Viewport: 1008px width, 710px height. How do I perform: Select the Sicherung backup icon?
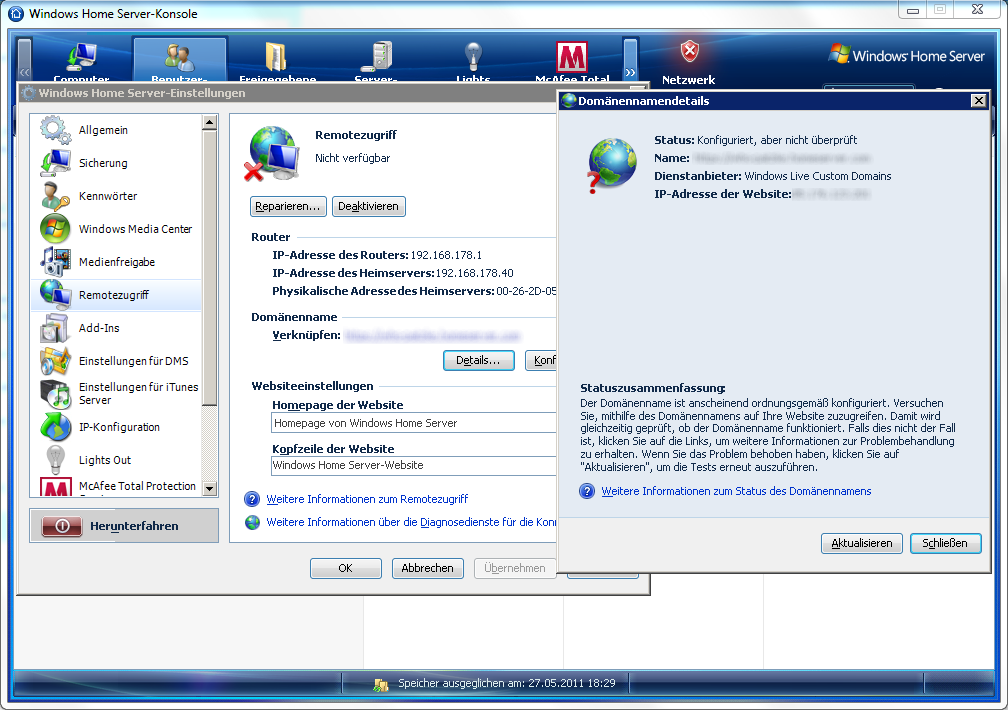click(x=55, y=163)
